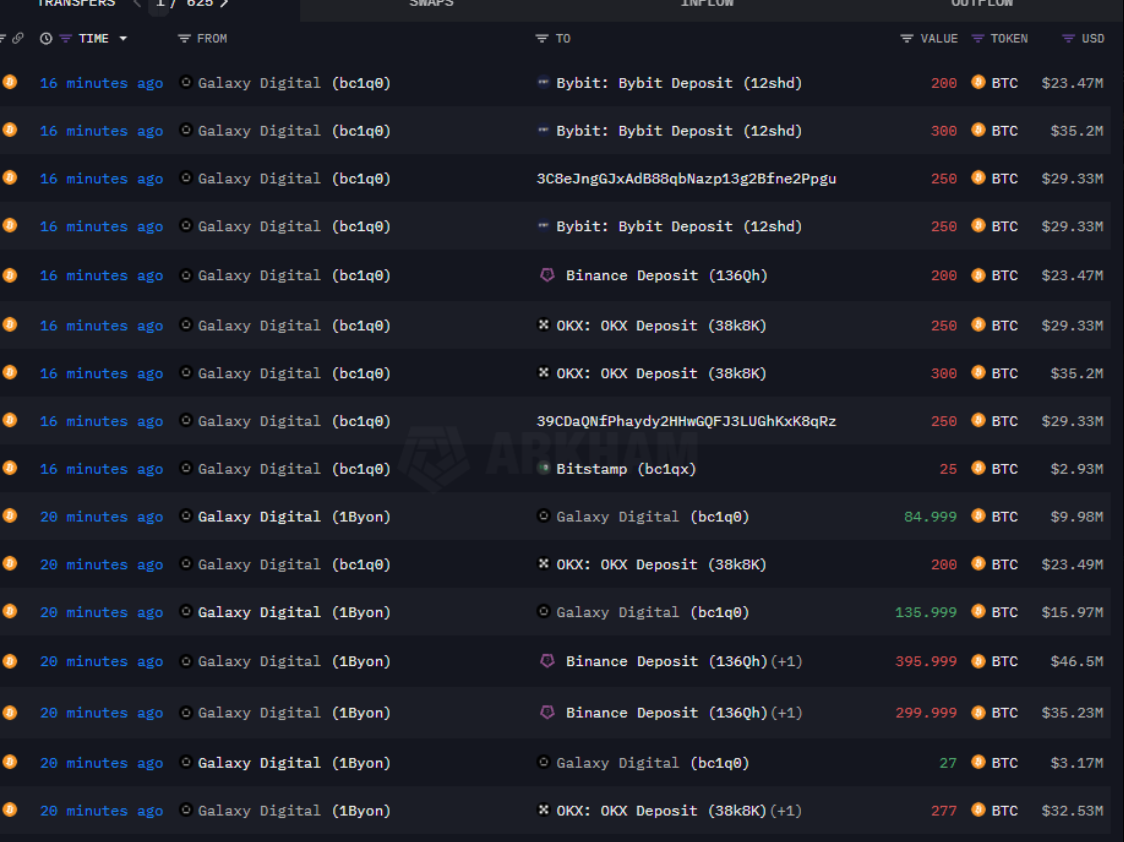The width and height of the screenshot is (1124, 842).
Task: Select the TRANSFERS tab
Action: pyautogui.click(x=76, y=4)
